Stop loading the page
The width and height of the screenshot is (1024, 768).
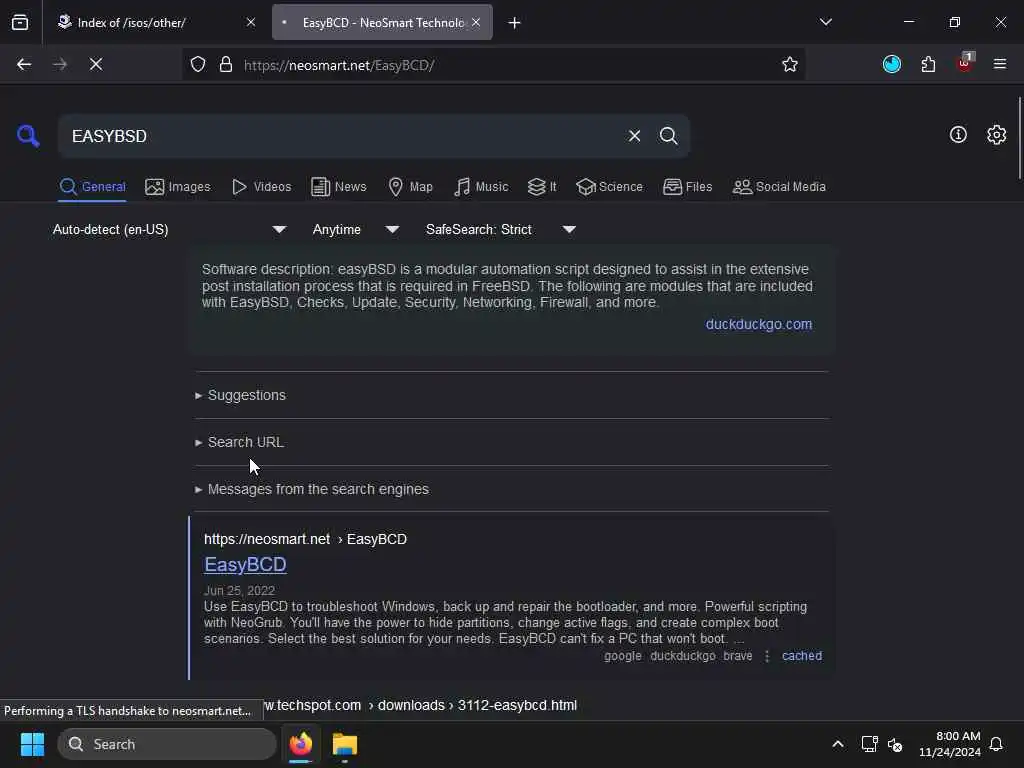click(96, 64)
